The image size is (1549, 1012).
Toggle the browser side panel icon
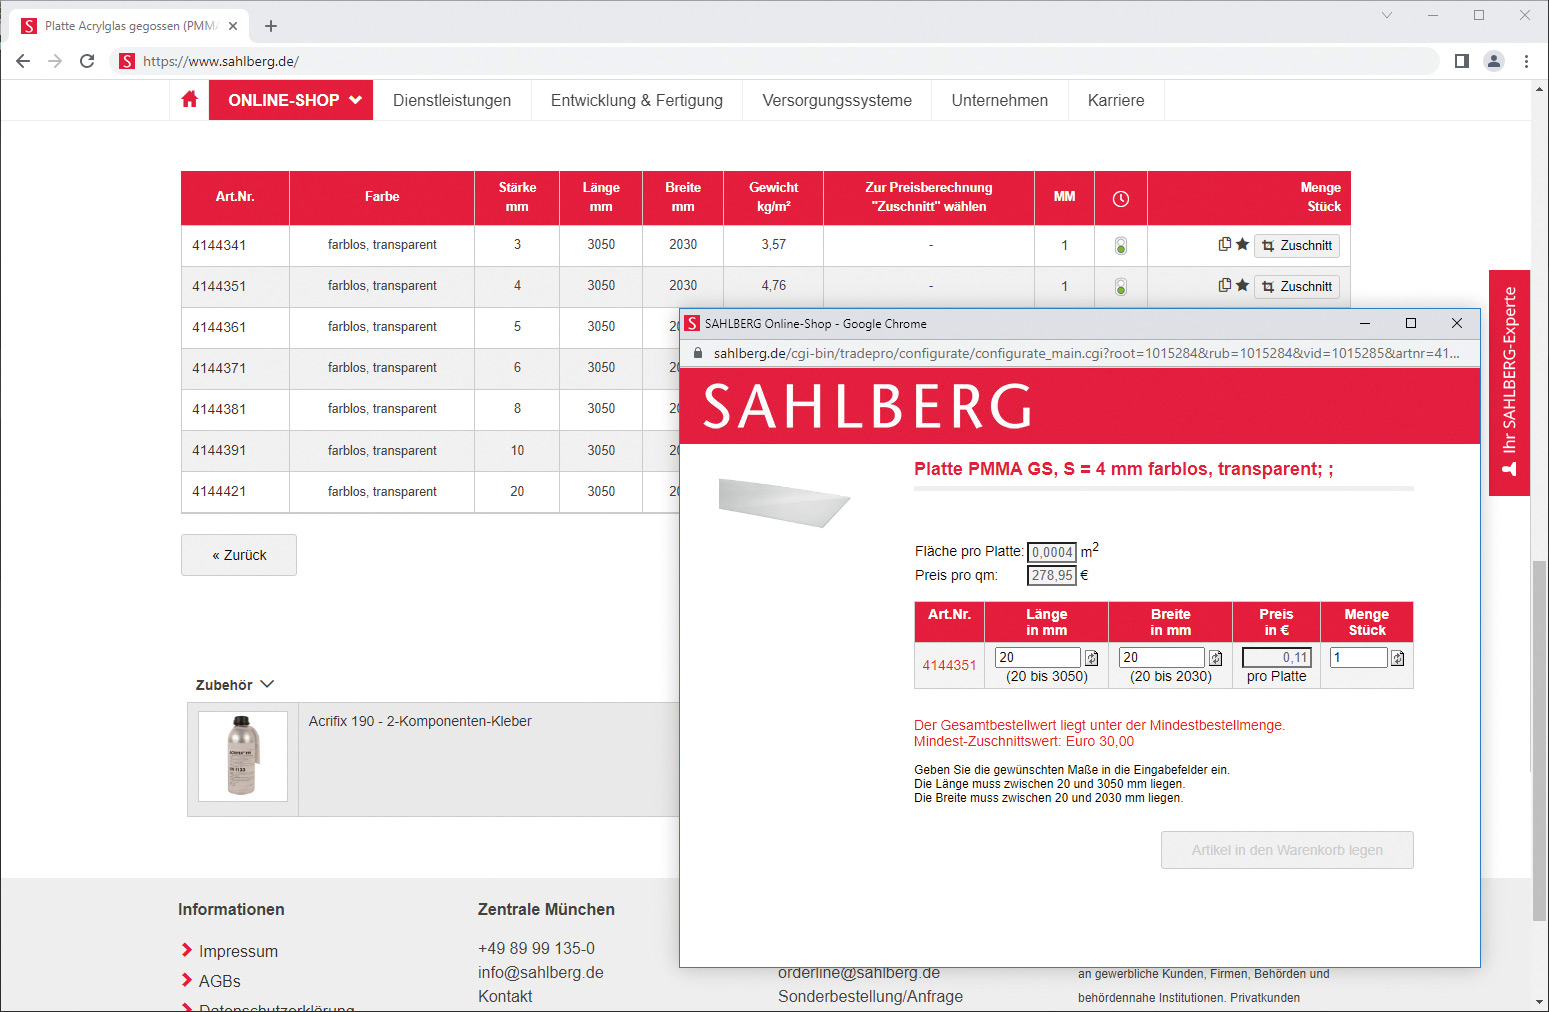1462,61
